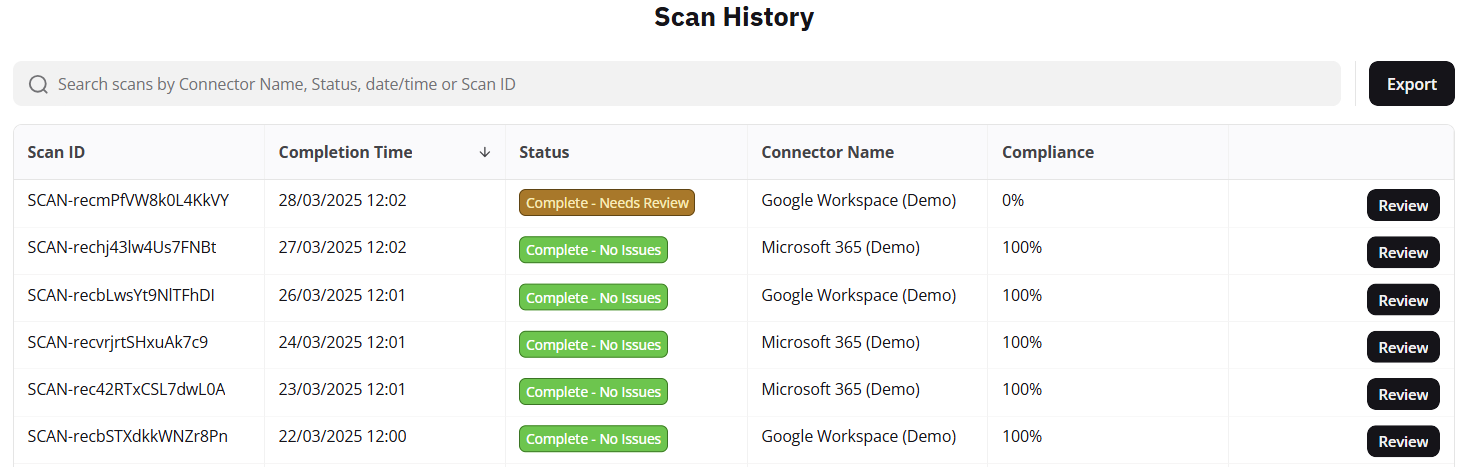Viewport: 1464px width, 467px height.
Task: Focus the scan search input field
Action: click(690, 84)
